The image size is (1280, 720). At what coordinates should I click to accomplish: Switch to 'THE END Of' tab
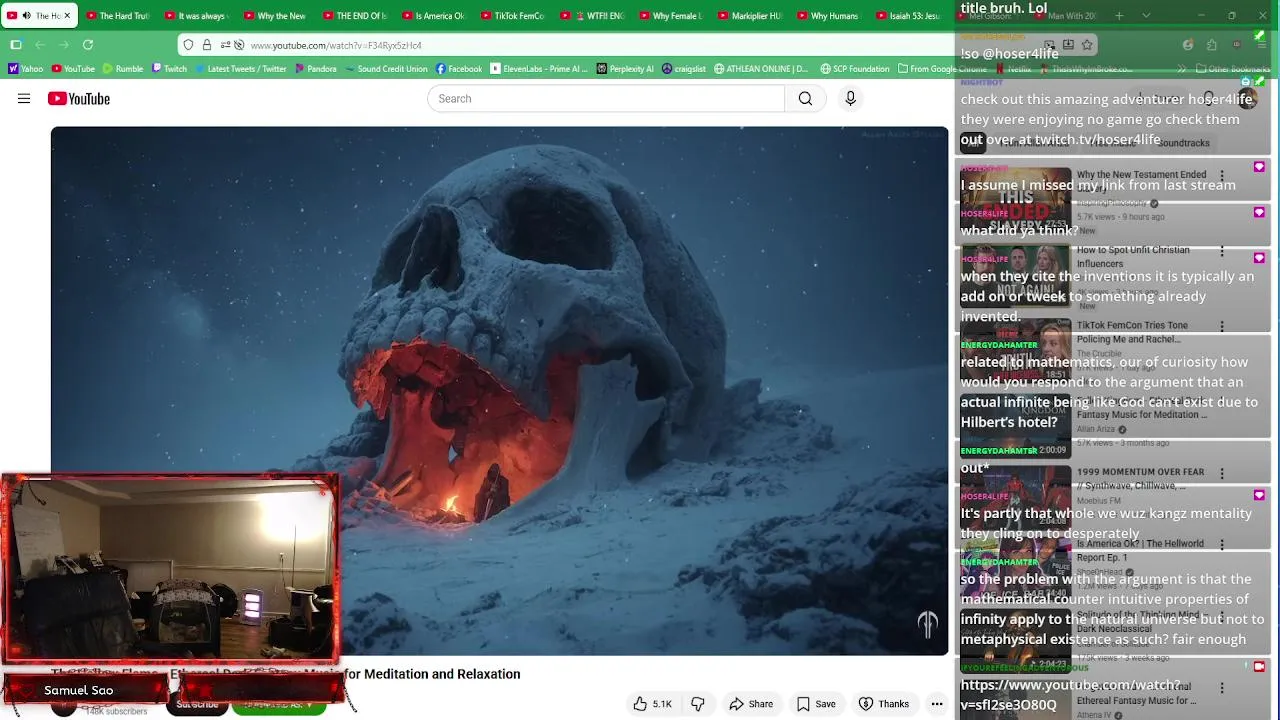click(x=355, y=16)
